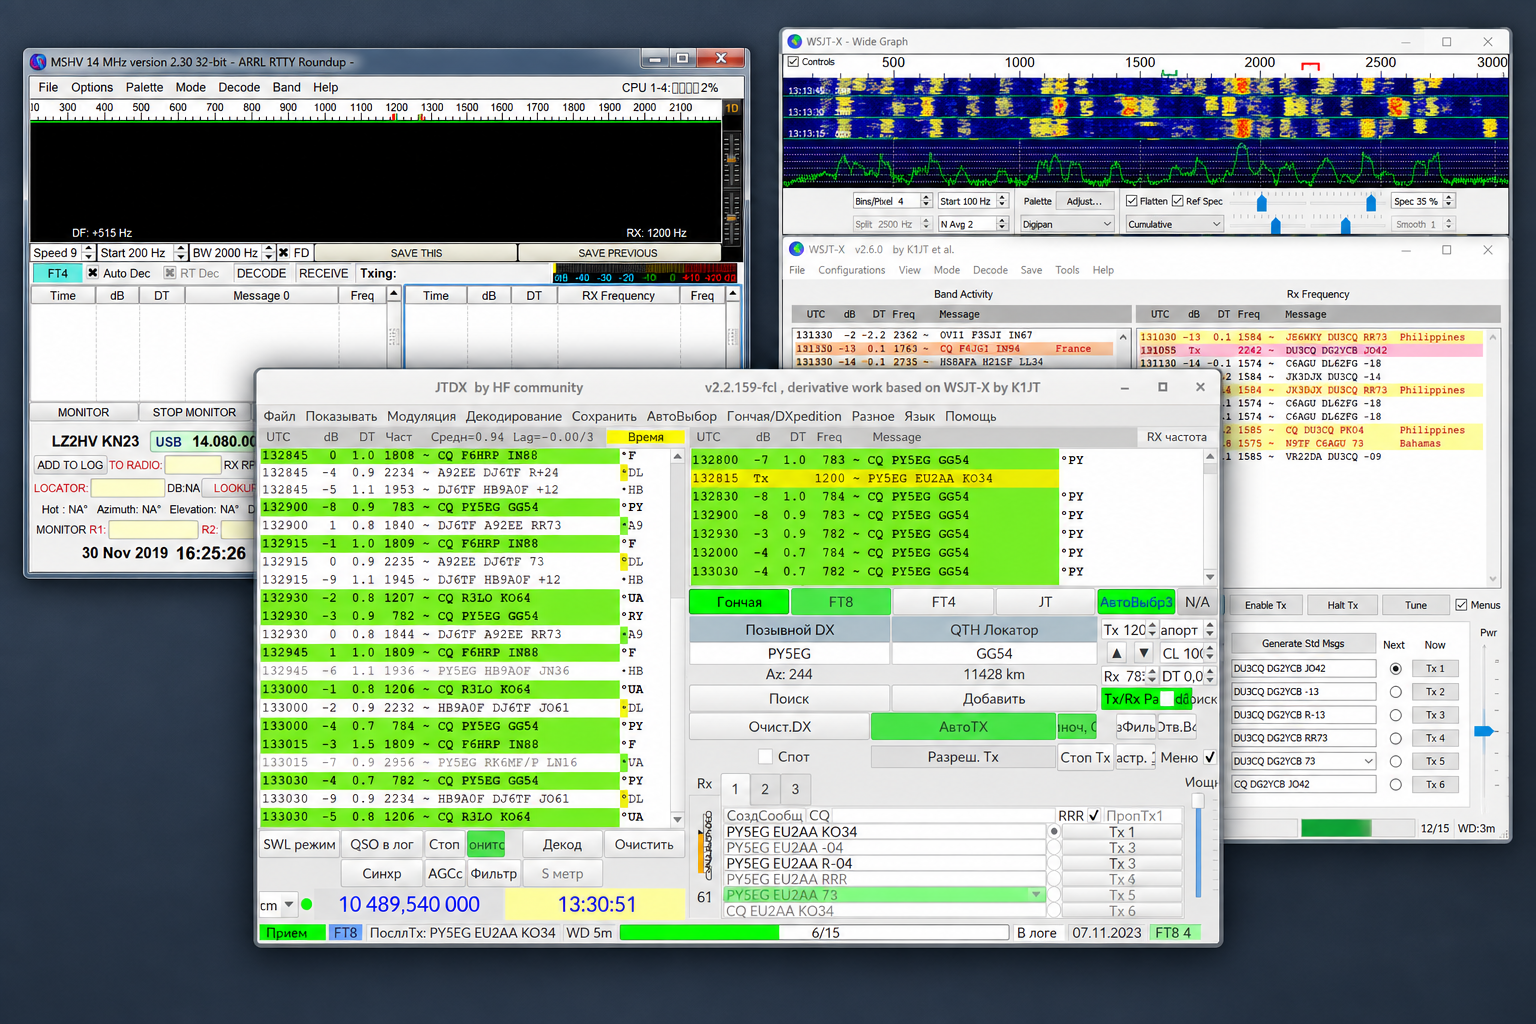
Task: Uncheck Controls in the Wide Graph window
Action: 794,62
